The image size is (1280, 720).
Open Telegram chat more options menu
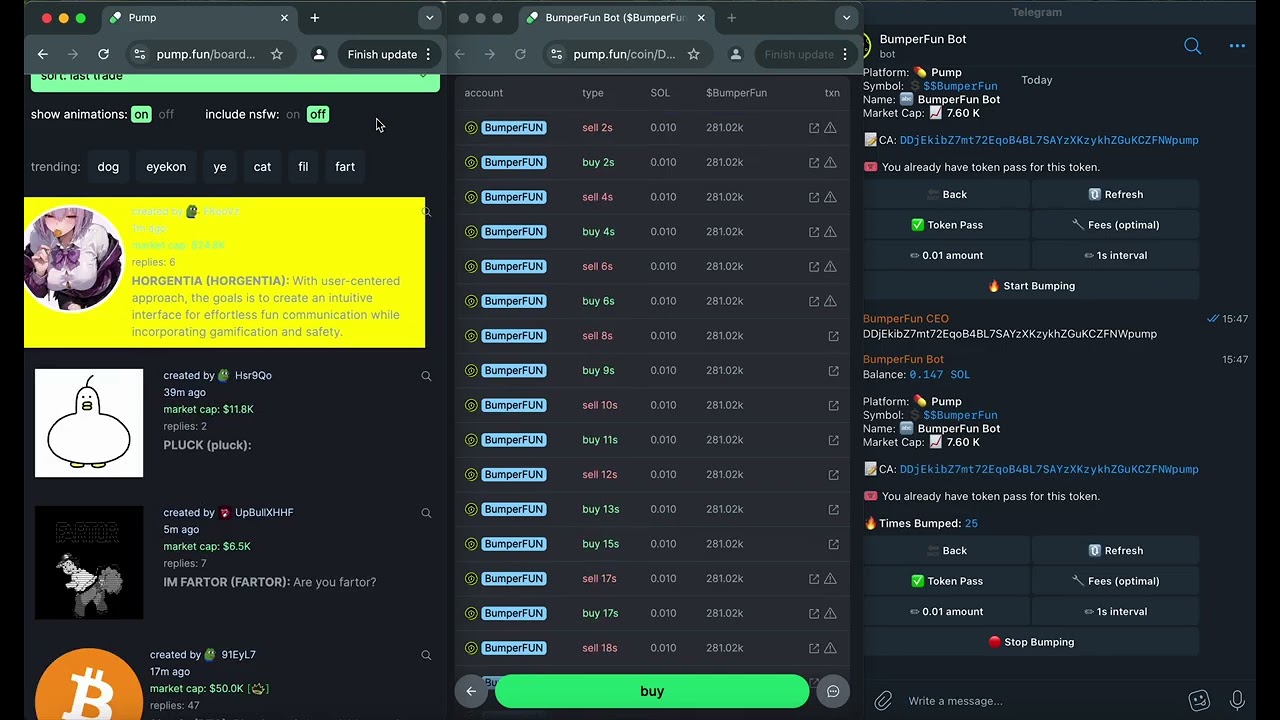point(1237,46)
